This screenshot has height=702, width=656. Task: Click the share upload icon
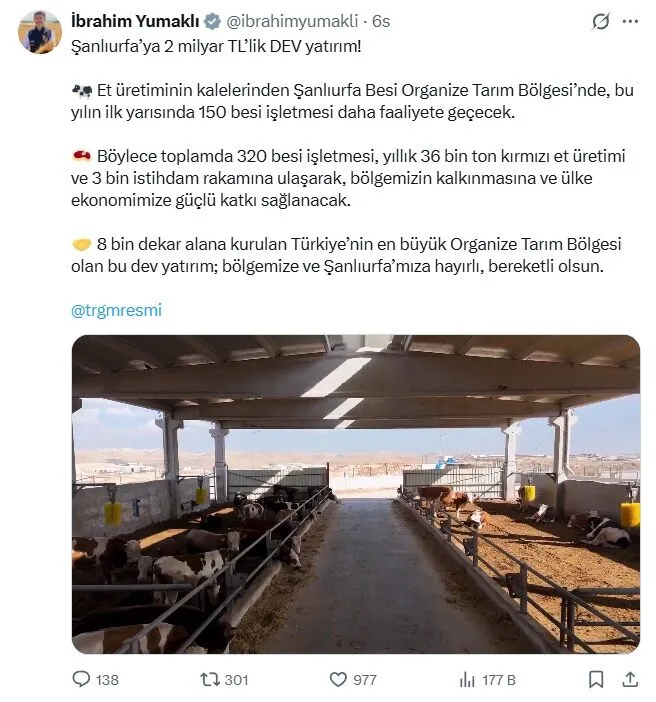point(630,679)
